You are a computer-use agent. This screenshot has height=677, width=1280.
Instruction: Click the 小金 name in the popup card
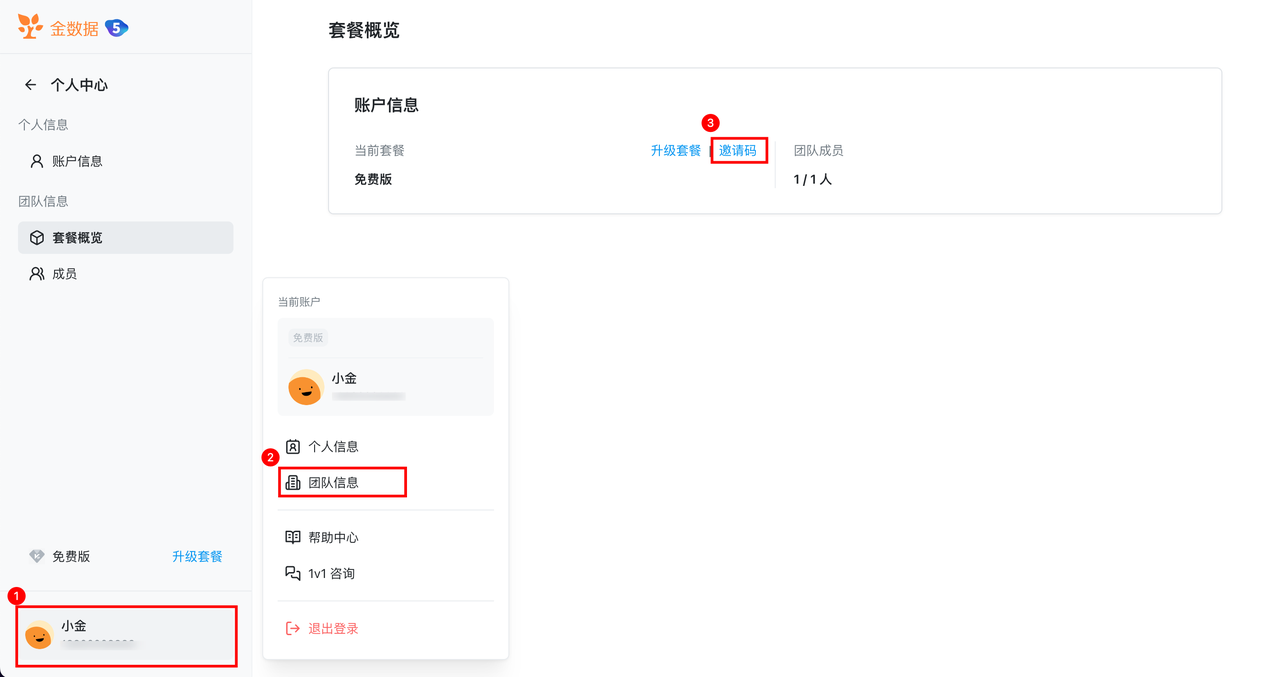pos(344,379)
